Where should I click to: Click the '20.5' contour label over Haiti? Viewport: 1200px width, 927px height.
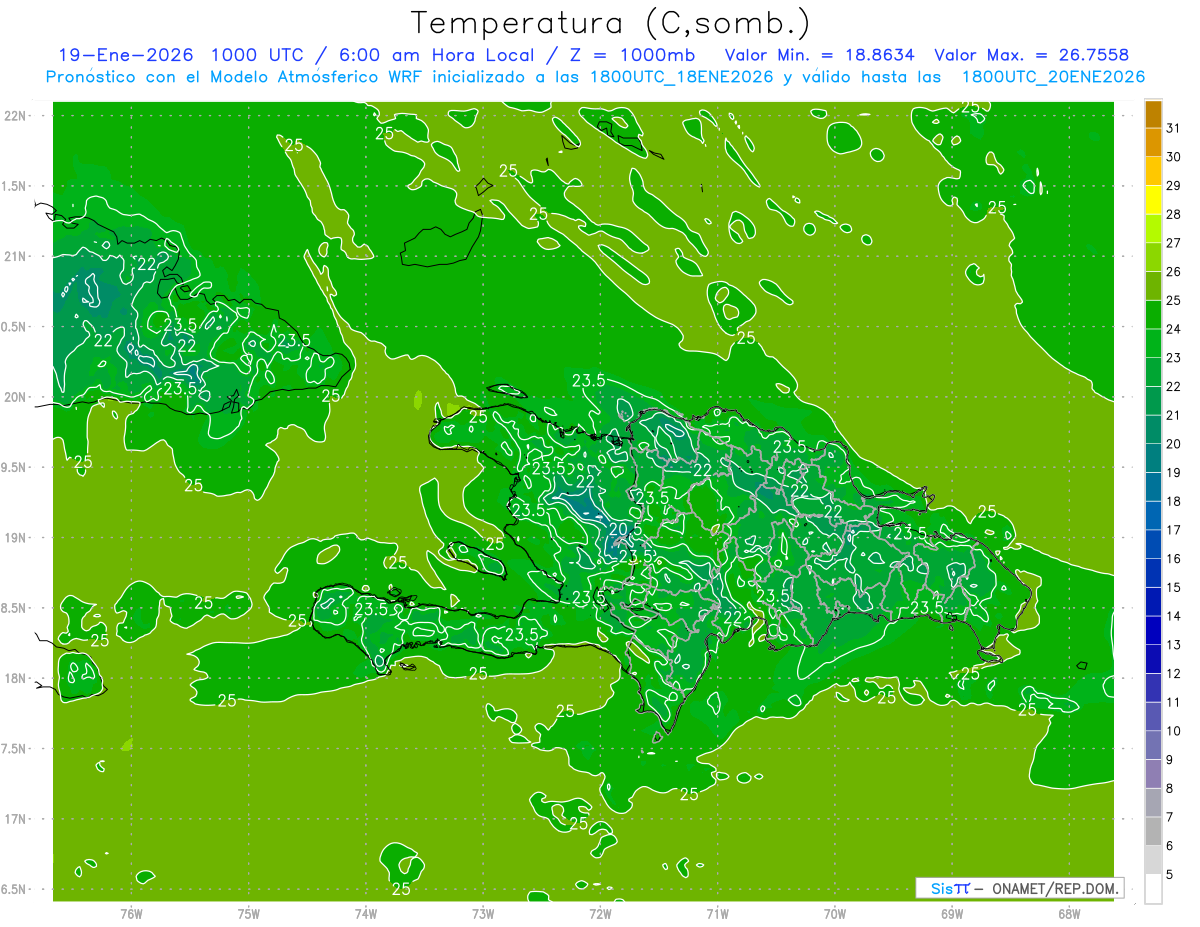[624, 529]
